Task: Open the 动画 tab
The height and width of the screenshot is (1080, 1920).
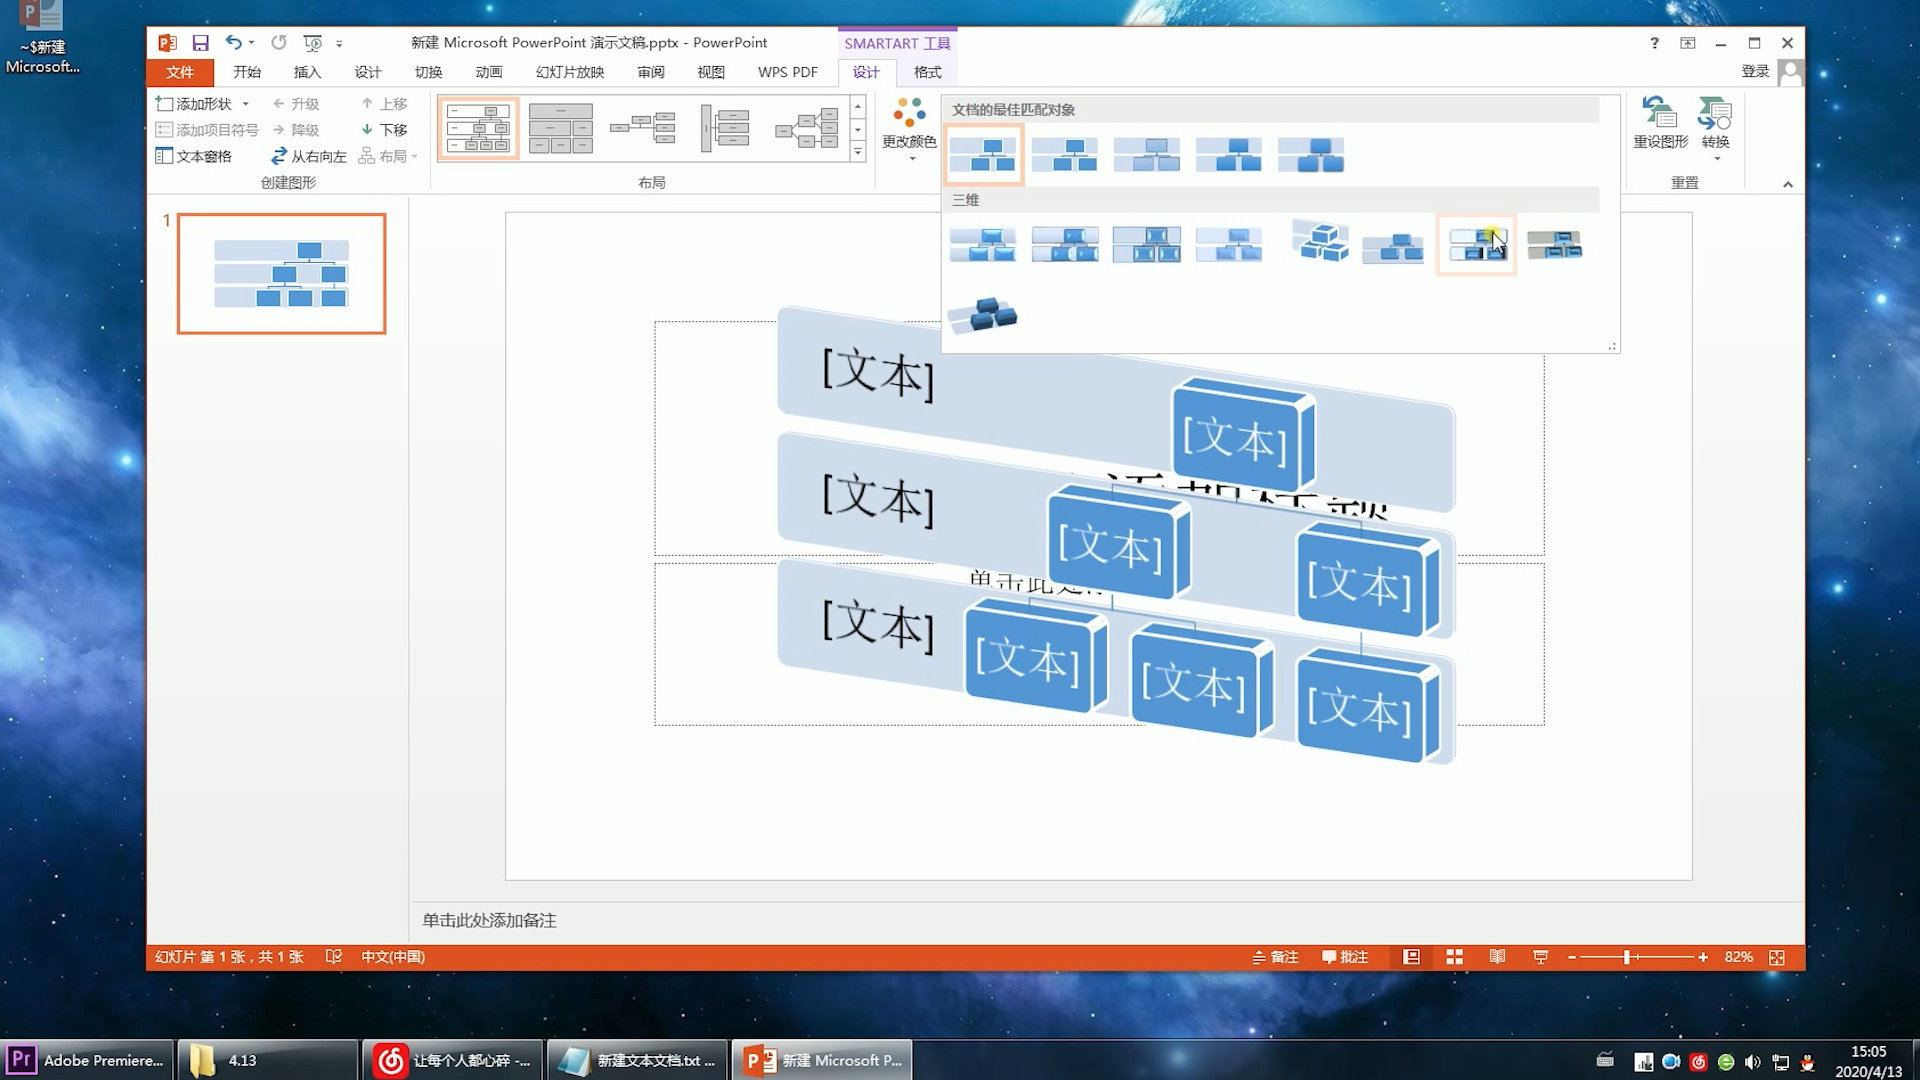Action: [489, 72]
